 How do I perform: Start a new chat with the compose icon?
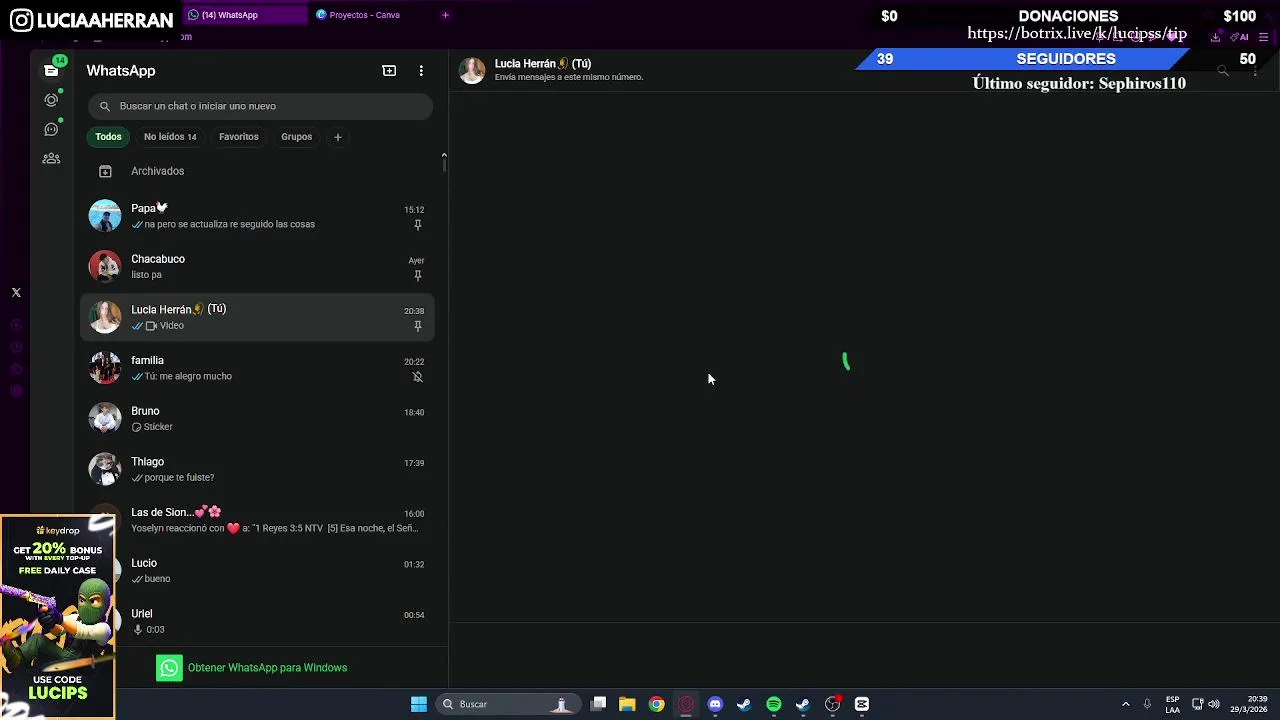coord(389,71)
